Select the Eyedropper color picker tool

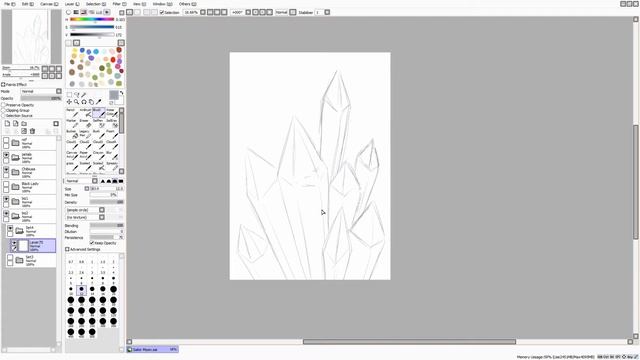[98, 102]
